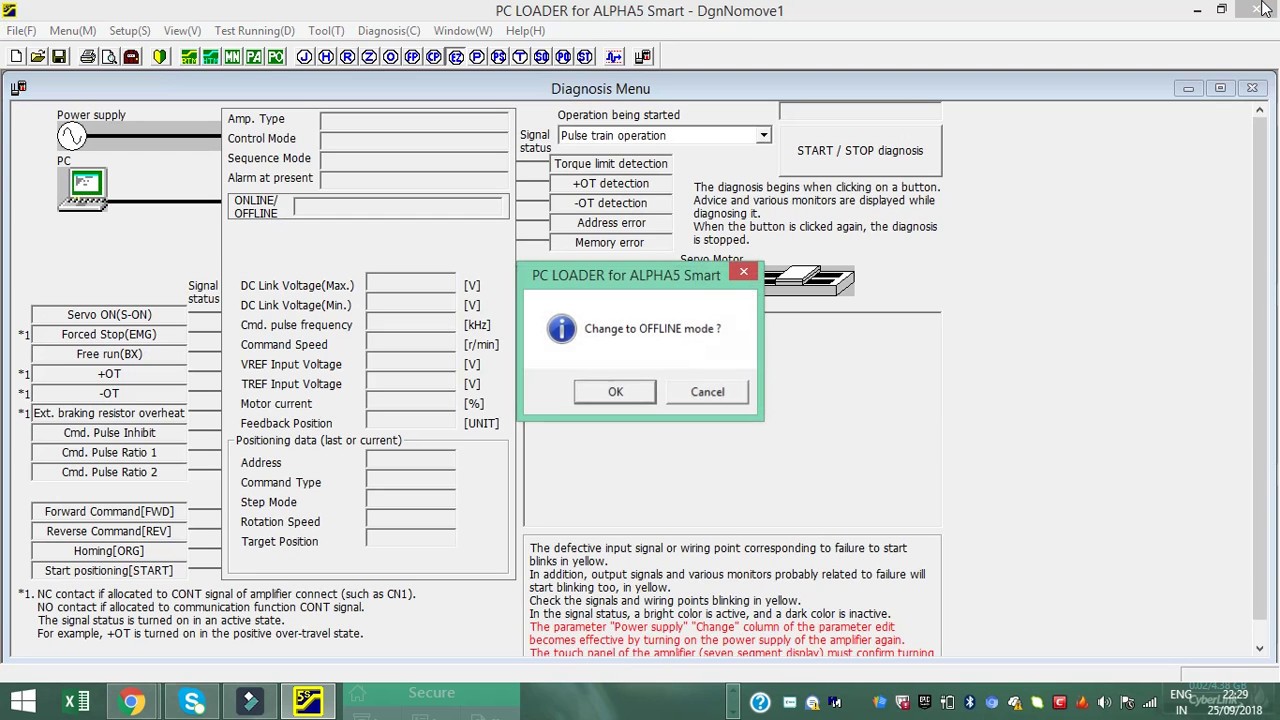The width and height of the screenshot is (1280, 720).
Task: Click the Free run(BX) signal box
Action: point(109,354)
